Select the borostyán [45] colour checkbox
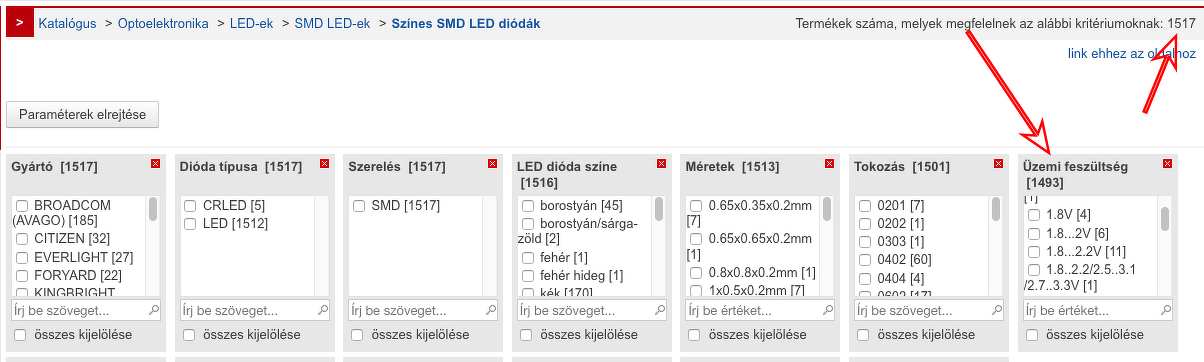The height and width of the screenshot is (362, 1204). [527, 205]
